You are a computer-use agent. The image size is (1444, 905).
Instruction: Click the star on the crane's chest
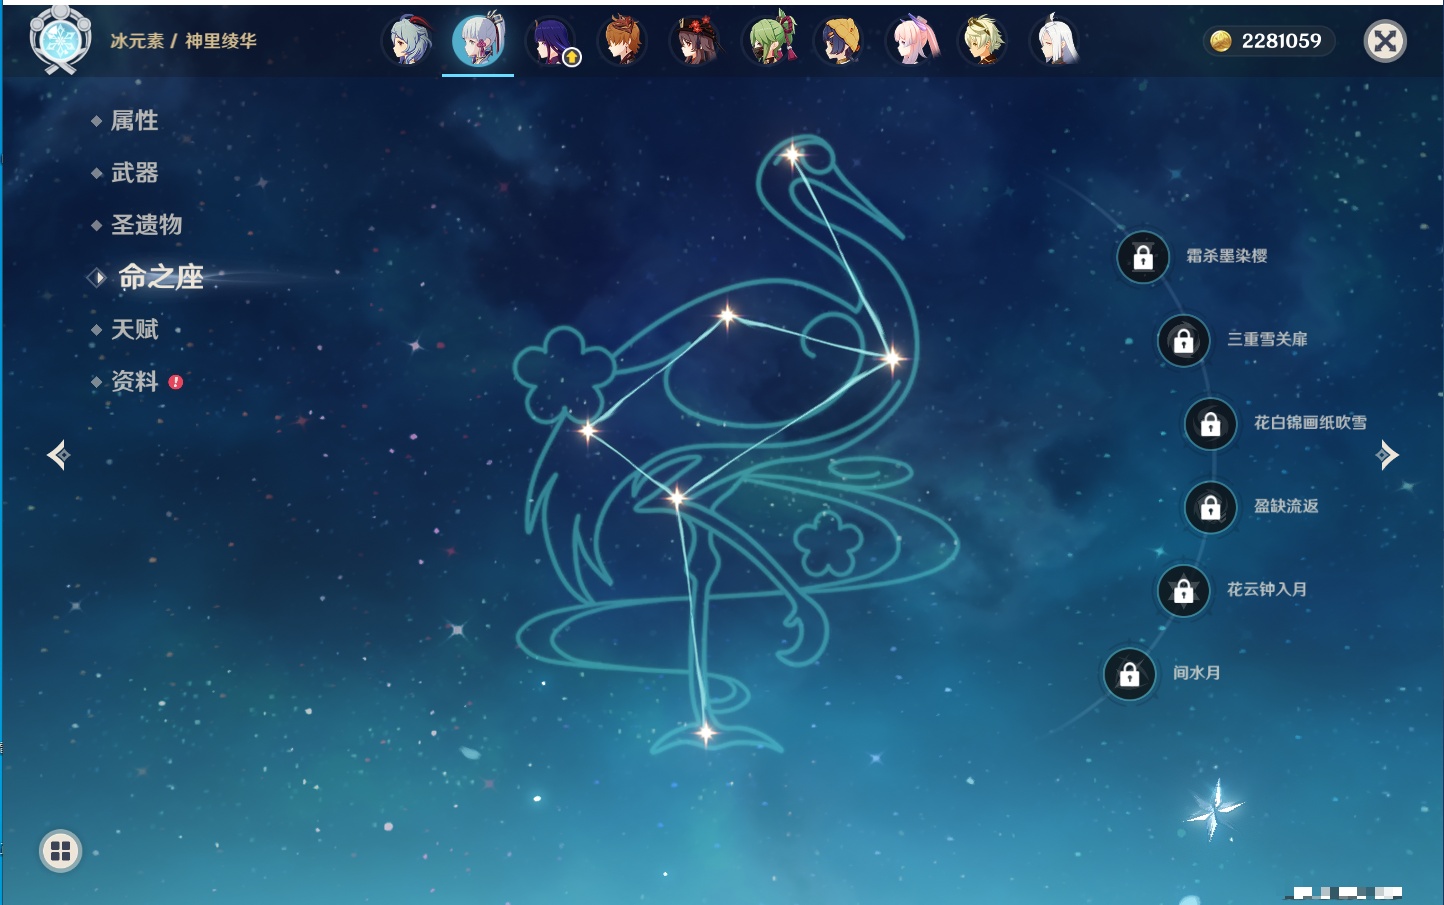(x=892, y=357)
